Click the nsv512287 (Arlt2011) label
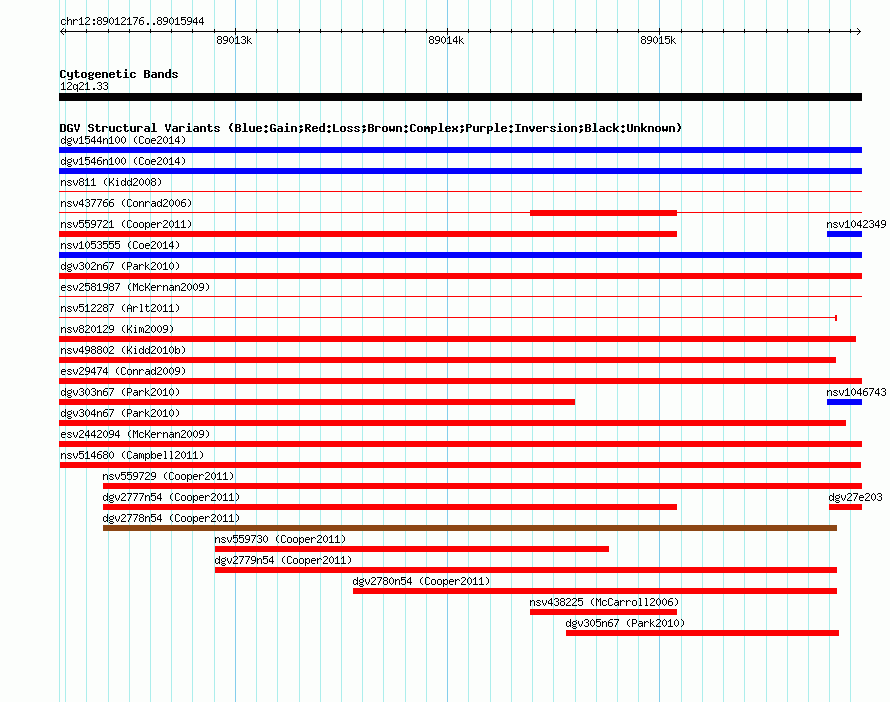Viewport: 890px width, 702px height. 120,308
